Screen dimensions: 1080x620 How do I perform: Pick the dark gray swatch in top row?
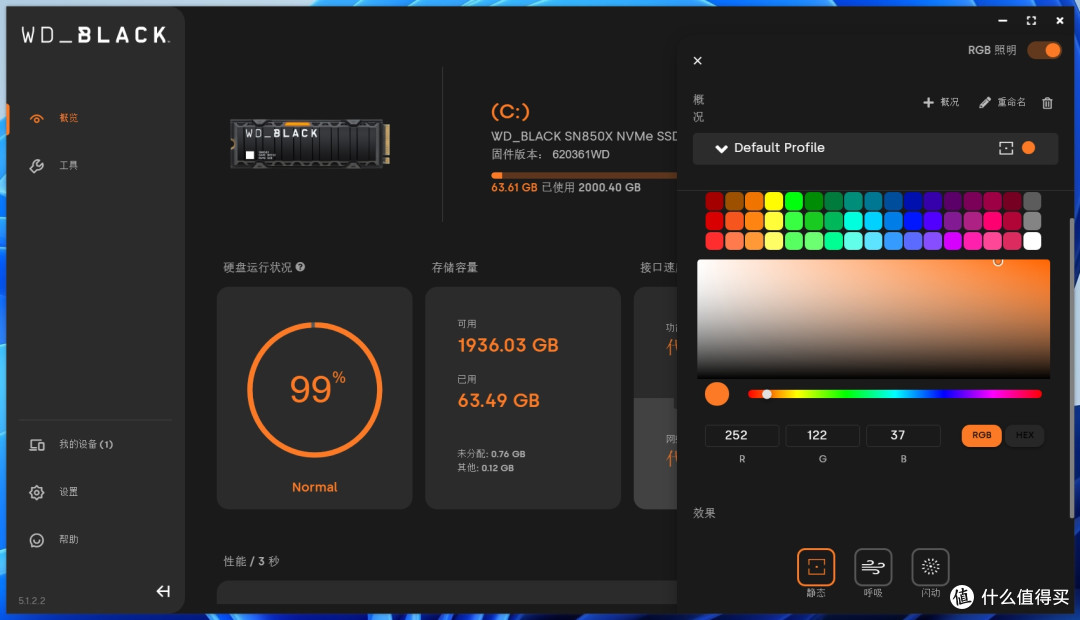[1032, 201]
